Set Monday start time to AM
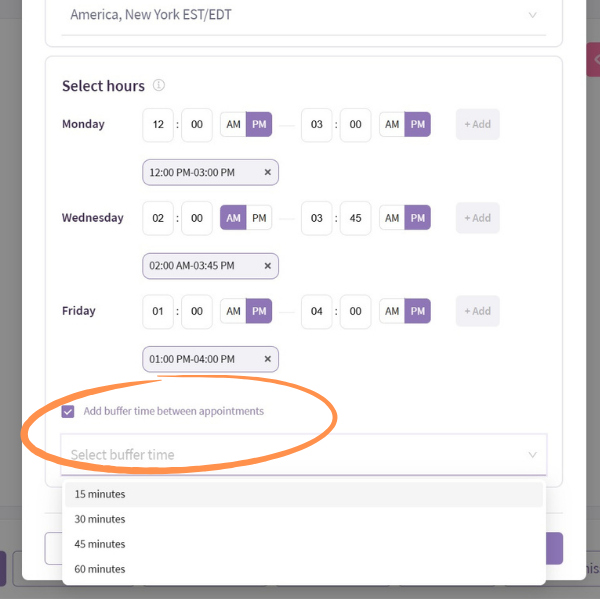Image resolution: width=600 pixels, height=600 pixels. [x=233, y=125]
